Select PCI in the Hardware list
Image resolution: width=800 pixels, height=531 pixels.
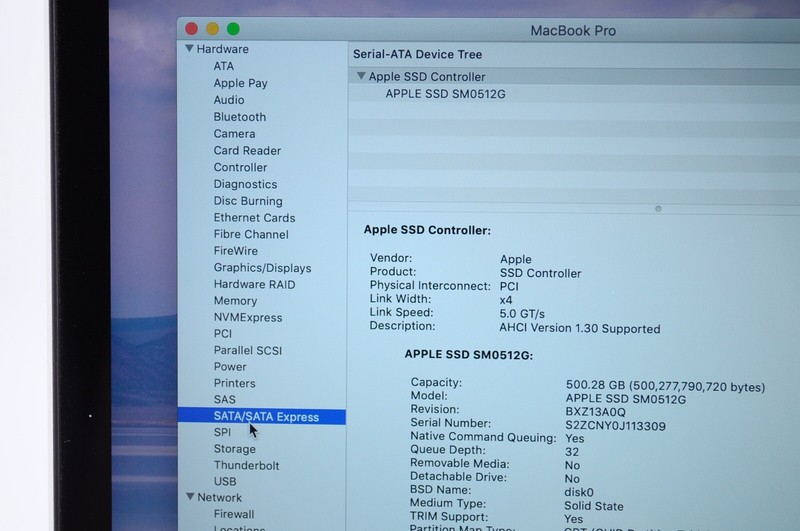click(222, 334)
